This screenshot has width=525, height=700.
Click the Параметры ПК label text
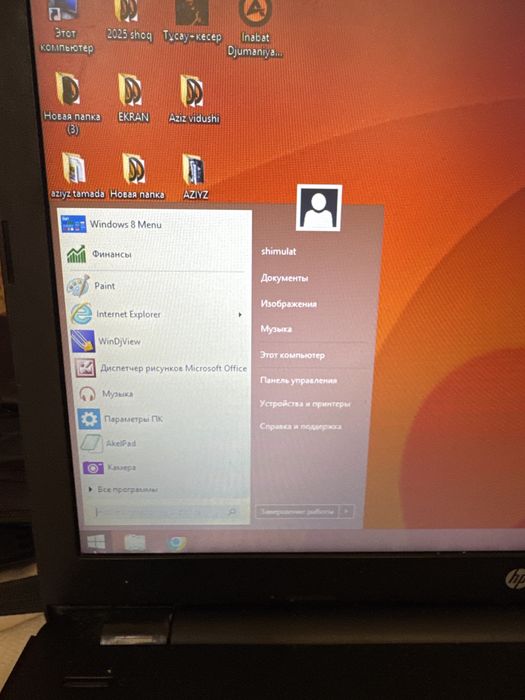coord(133,419)
